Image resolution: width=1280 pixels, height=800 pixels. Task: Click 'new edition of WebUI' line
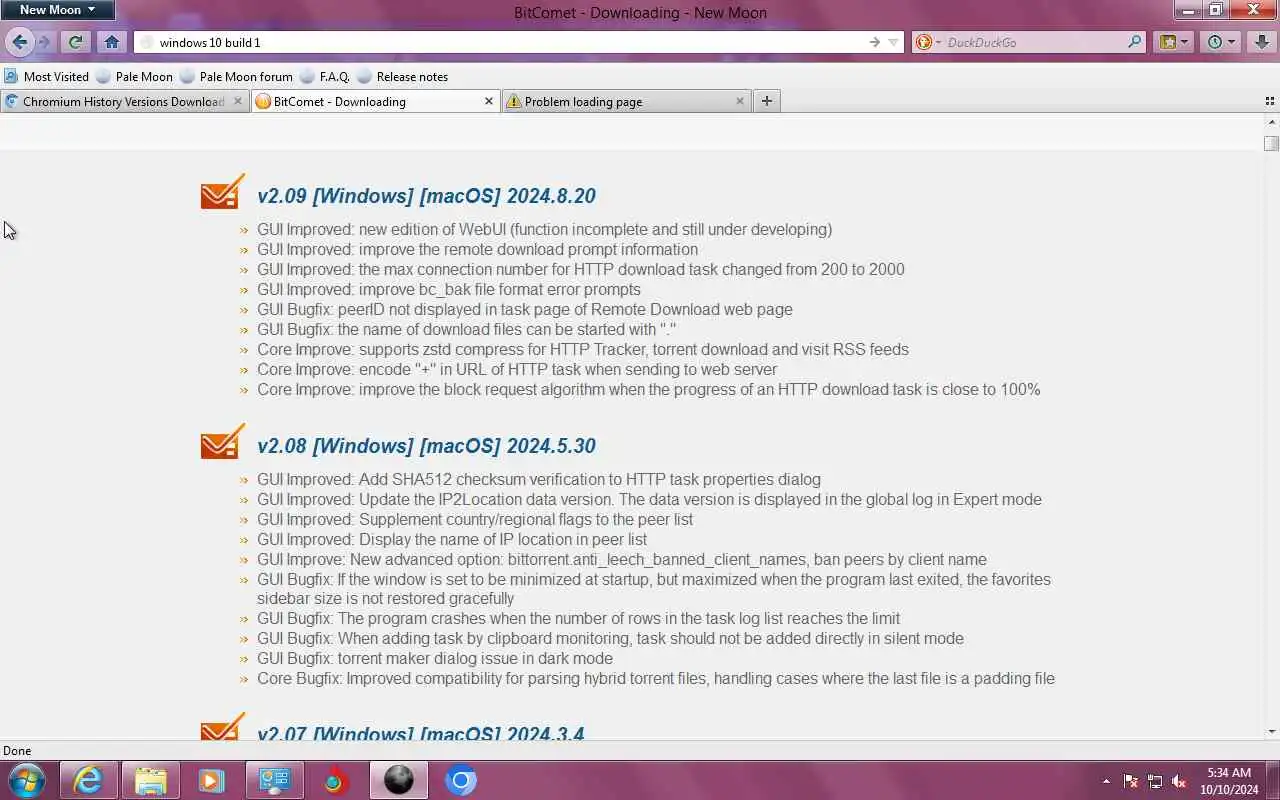pos(545,229)
